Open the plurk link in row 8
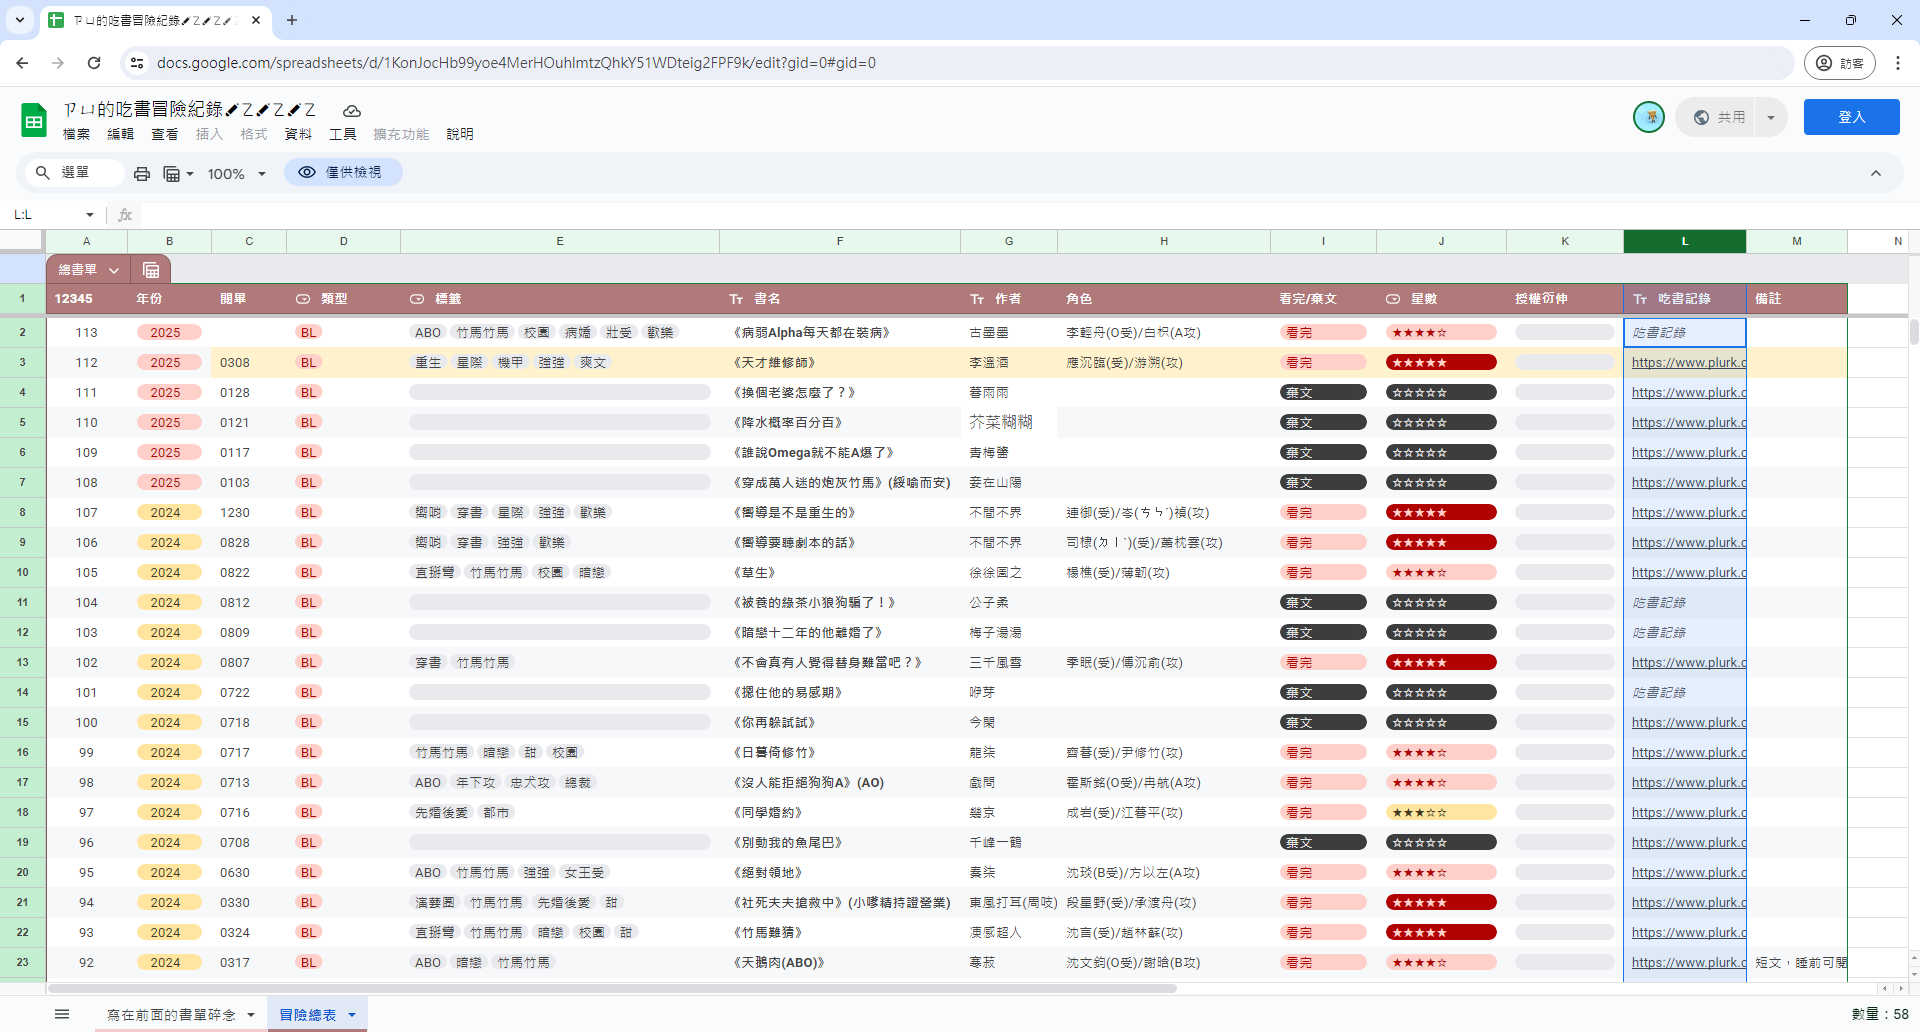 [x=1689, y=512]
